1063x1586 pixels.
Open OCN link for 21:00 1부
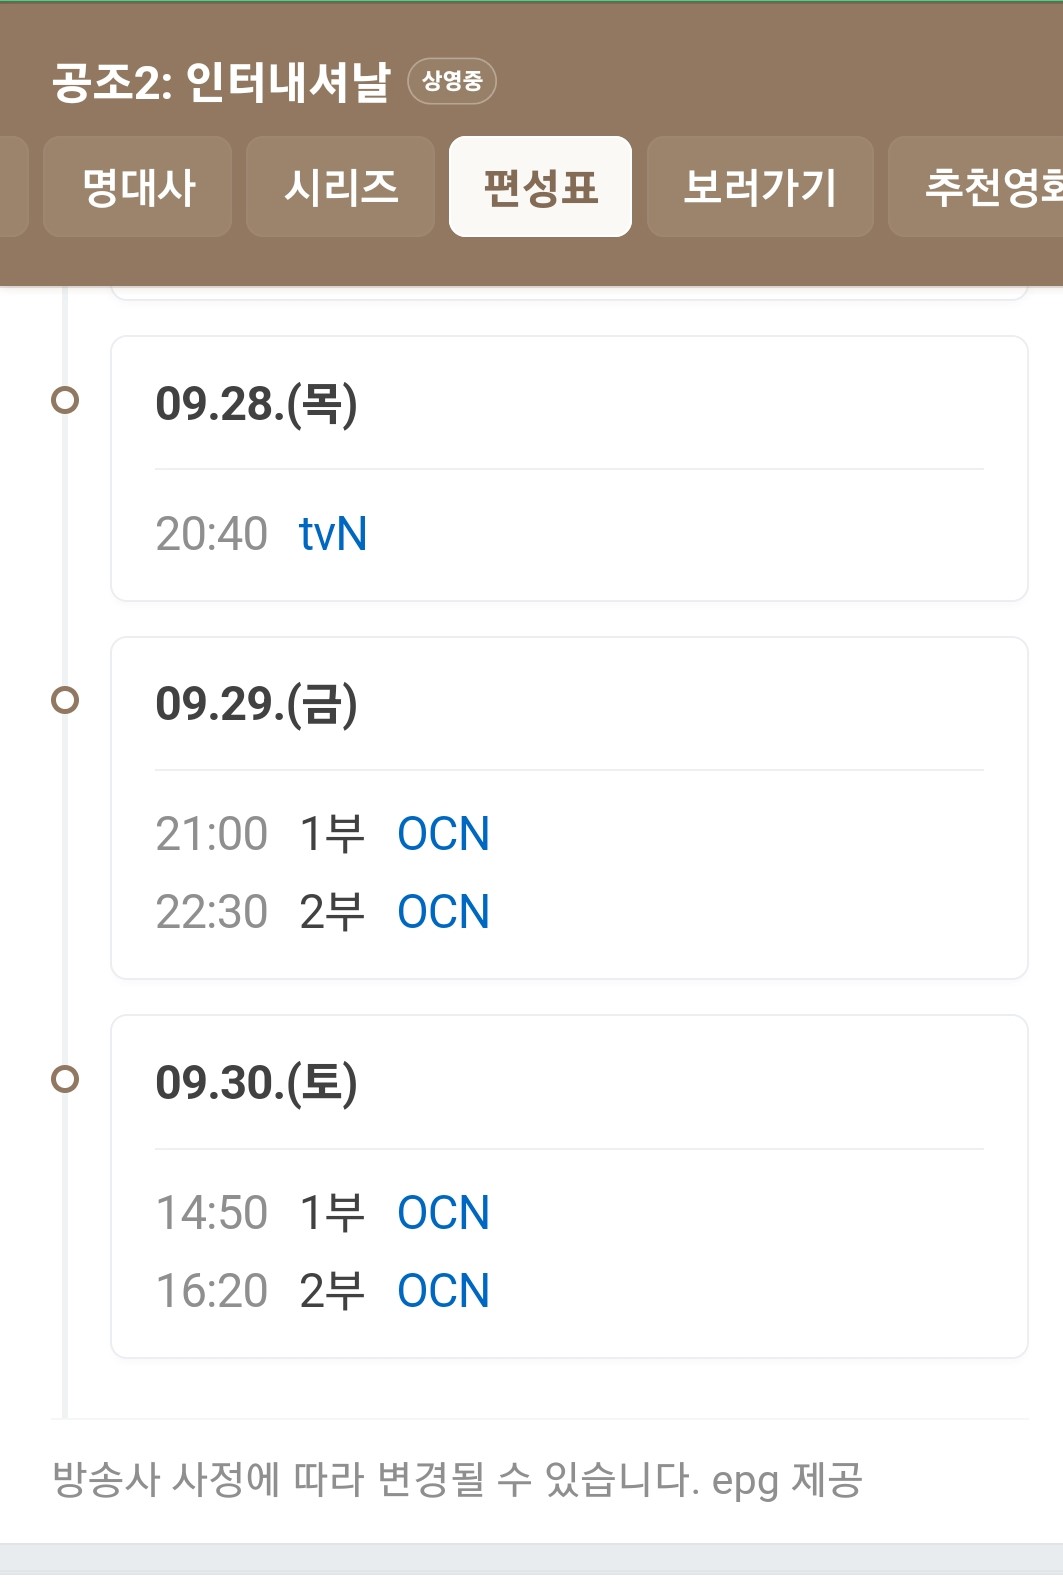pos(443,834)
